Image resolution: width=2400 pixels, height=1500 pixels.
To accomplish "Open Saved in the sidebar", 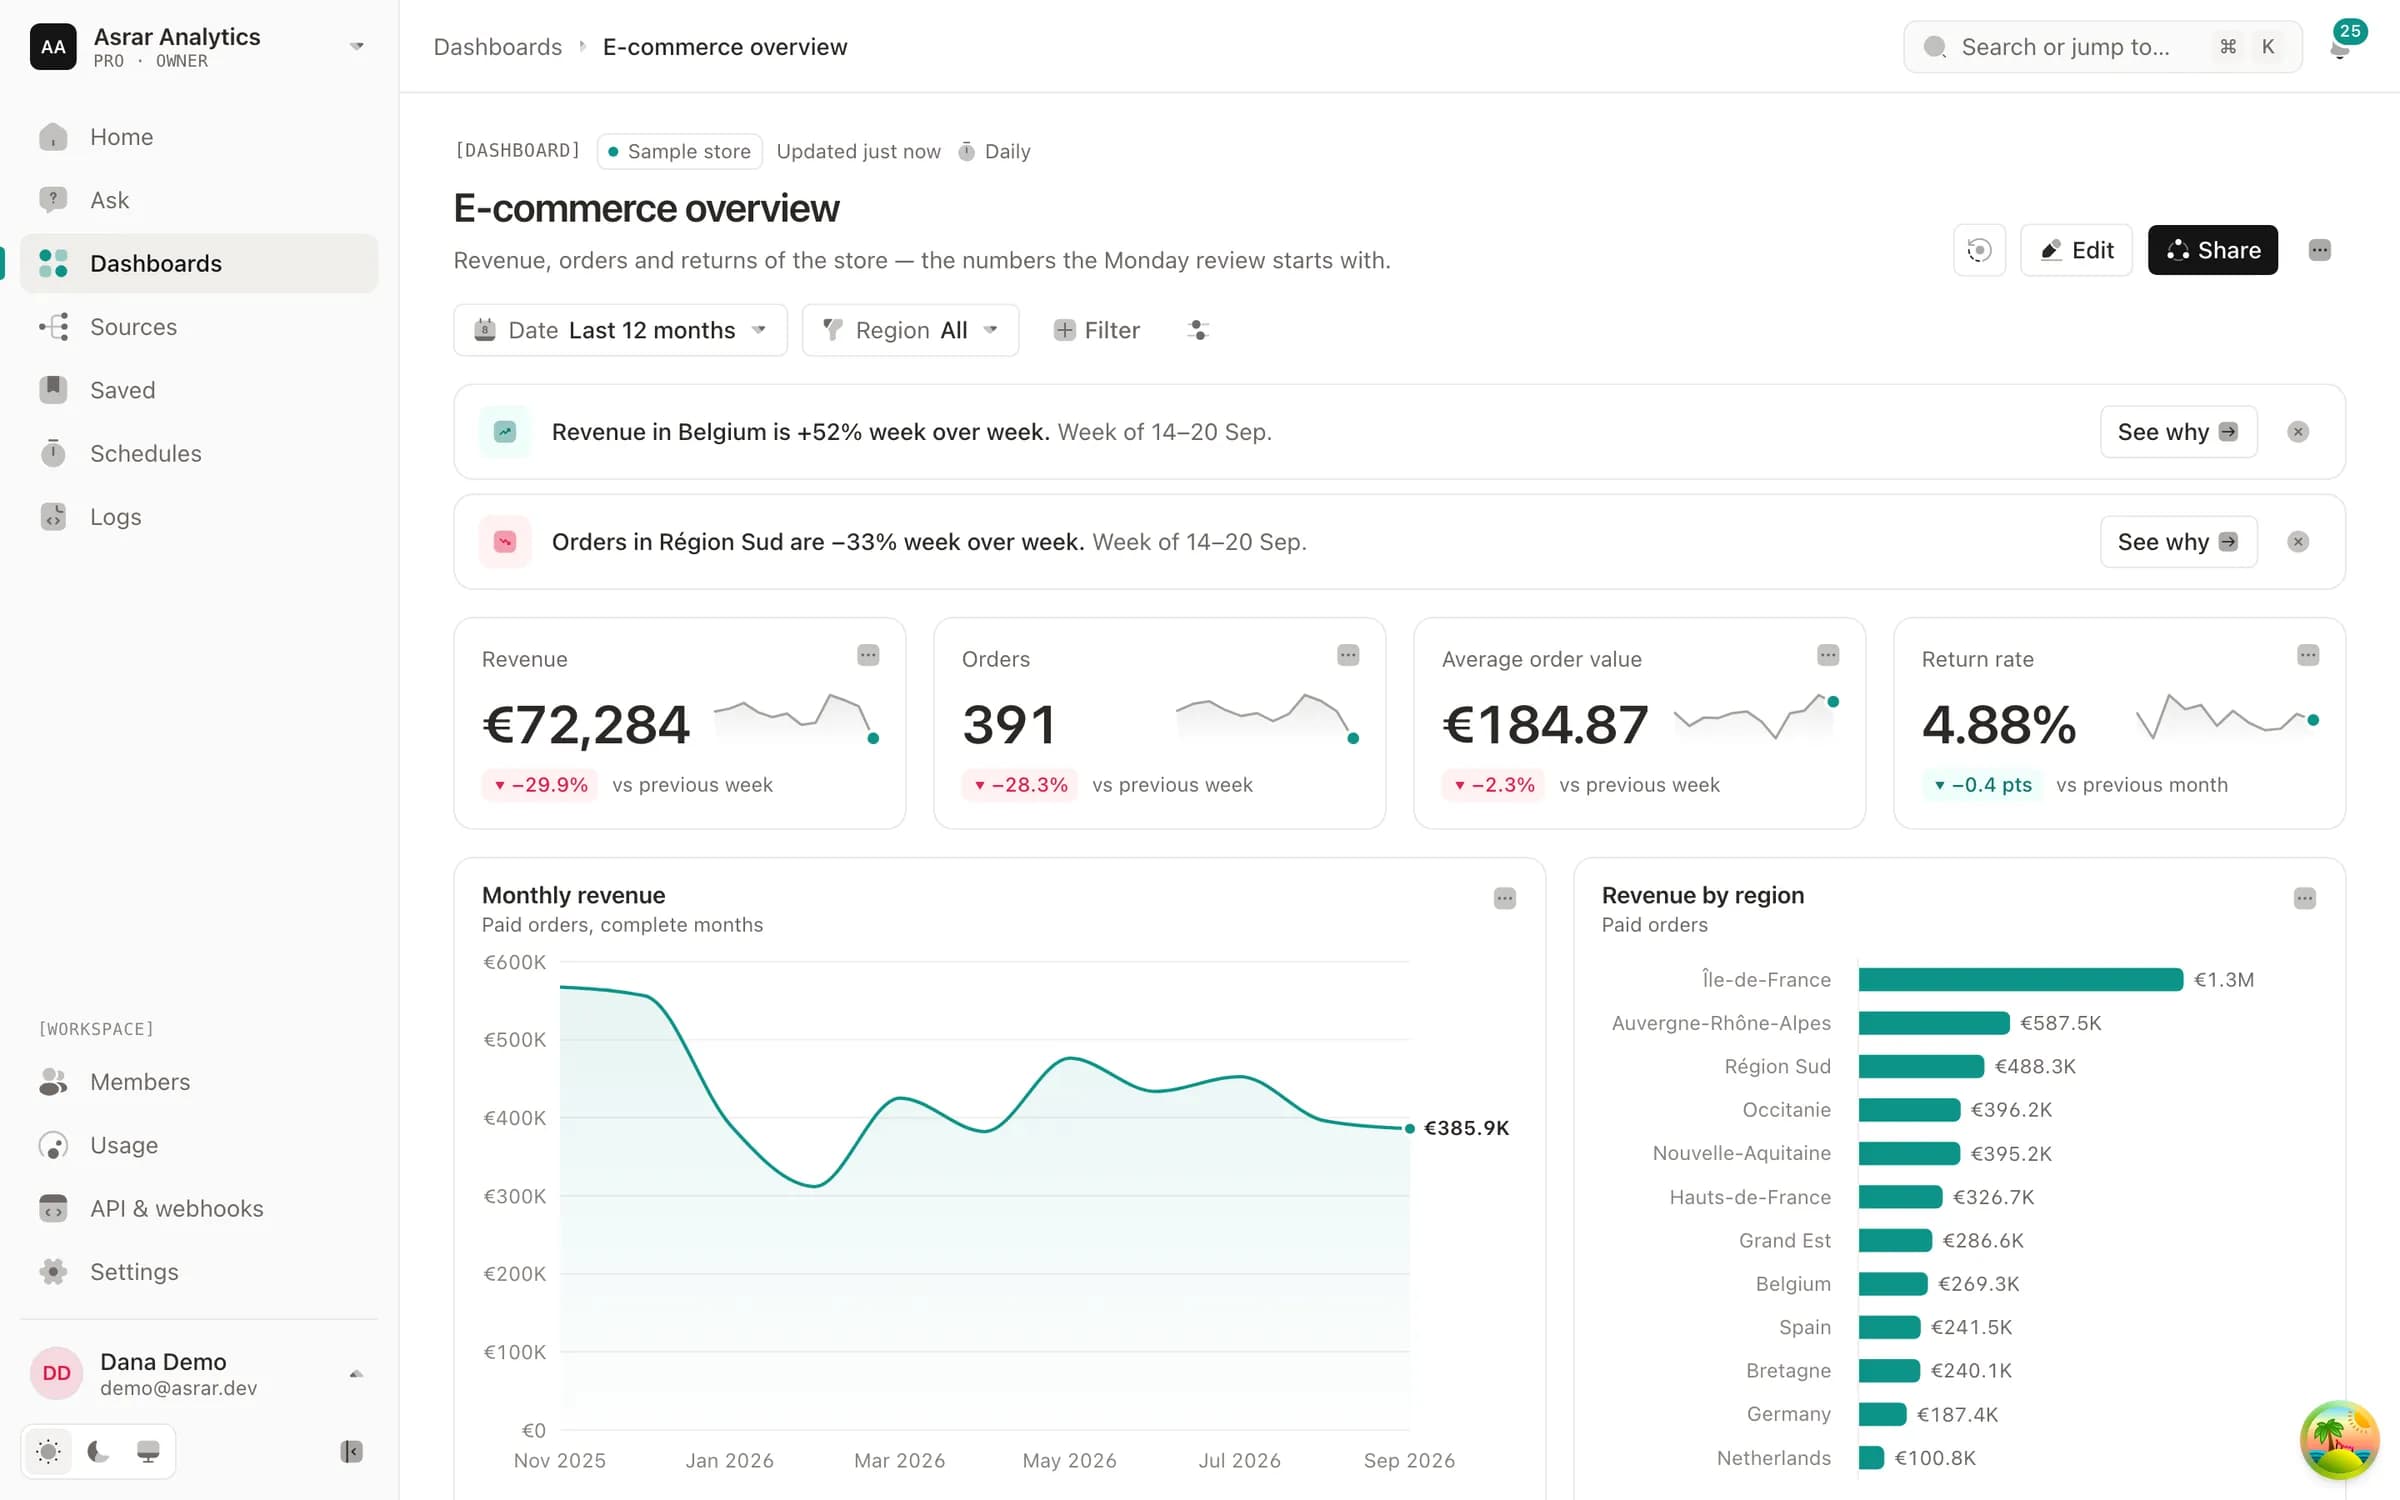I will click(x=198, y=390).
